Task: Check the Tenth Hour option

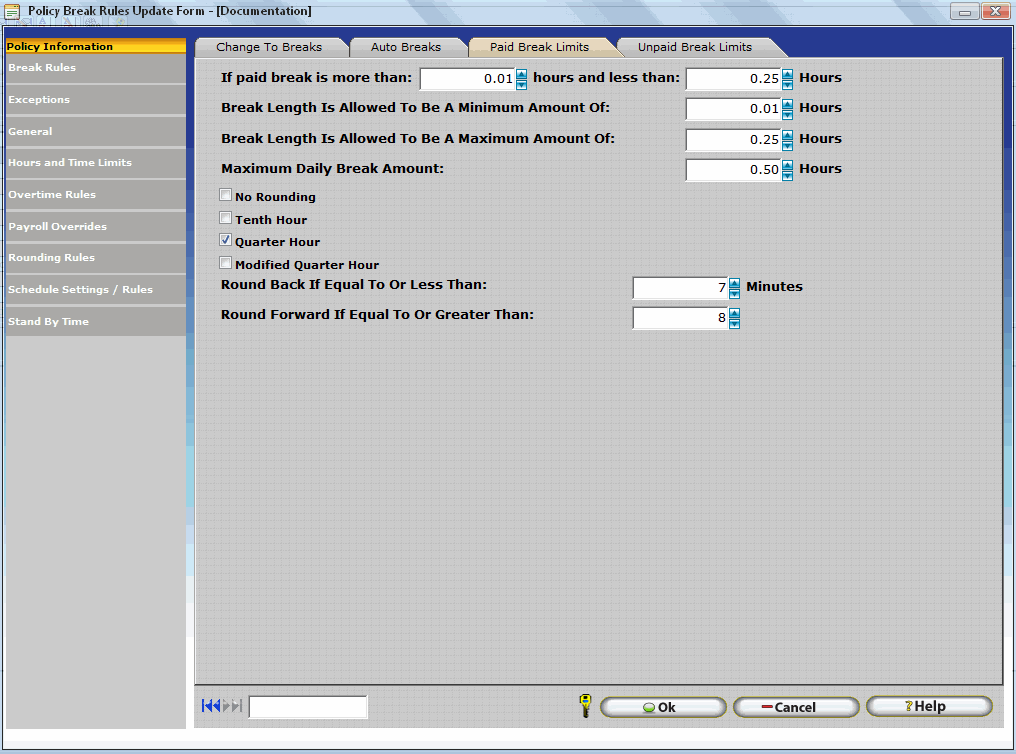Action: click(226, 218)
